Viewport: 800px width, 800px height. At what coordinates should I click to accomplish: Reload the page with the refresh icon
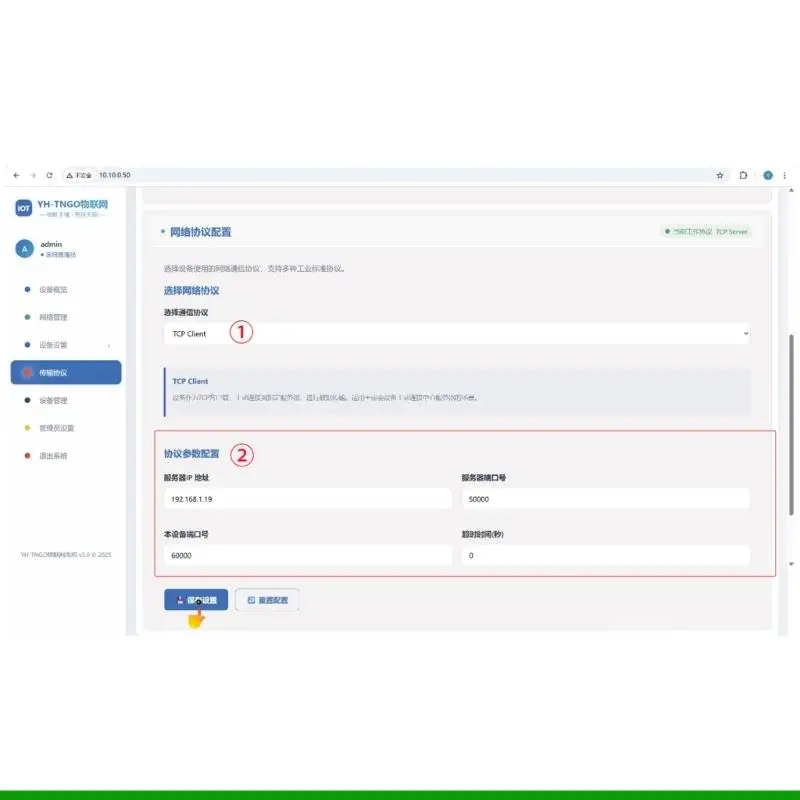[x=49, y=176]
